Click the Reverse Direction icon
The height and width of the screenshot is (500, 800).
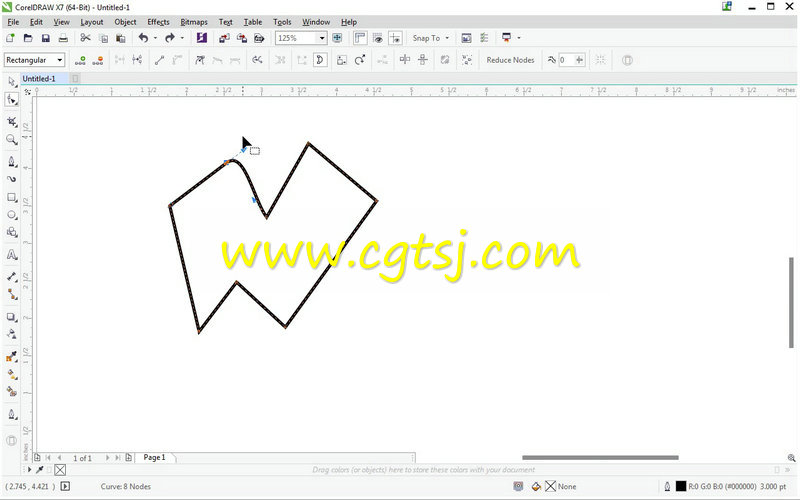coord(257,60)
